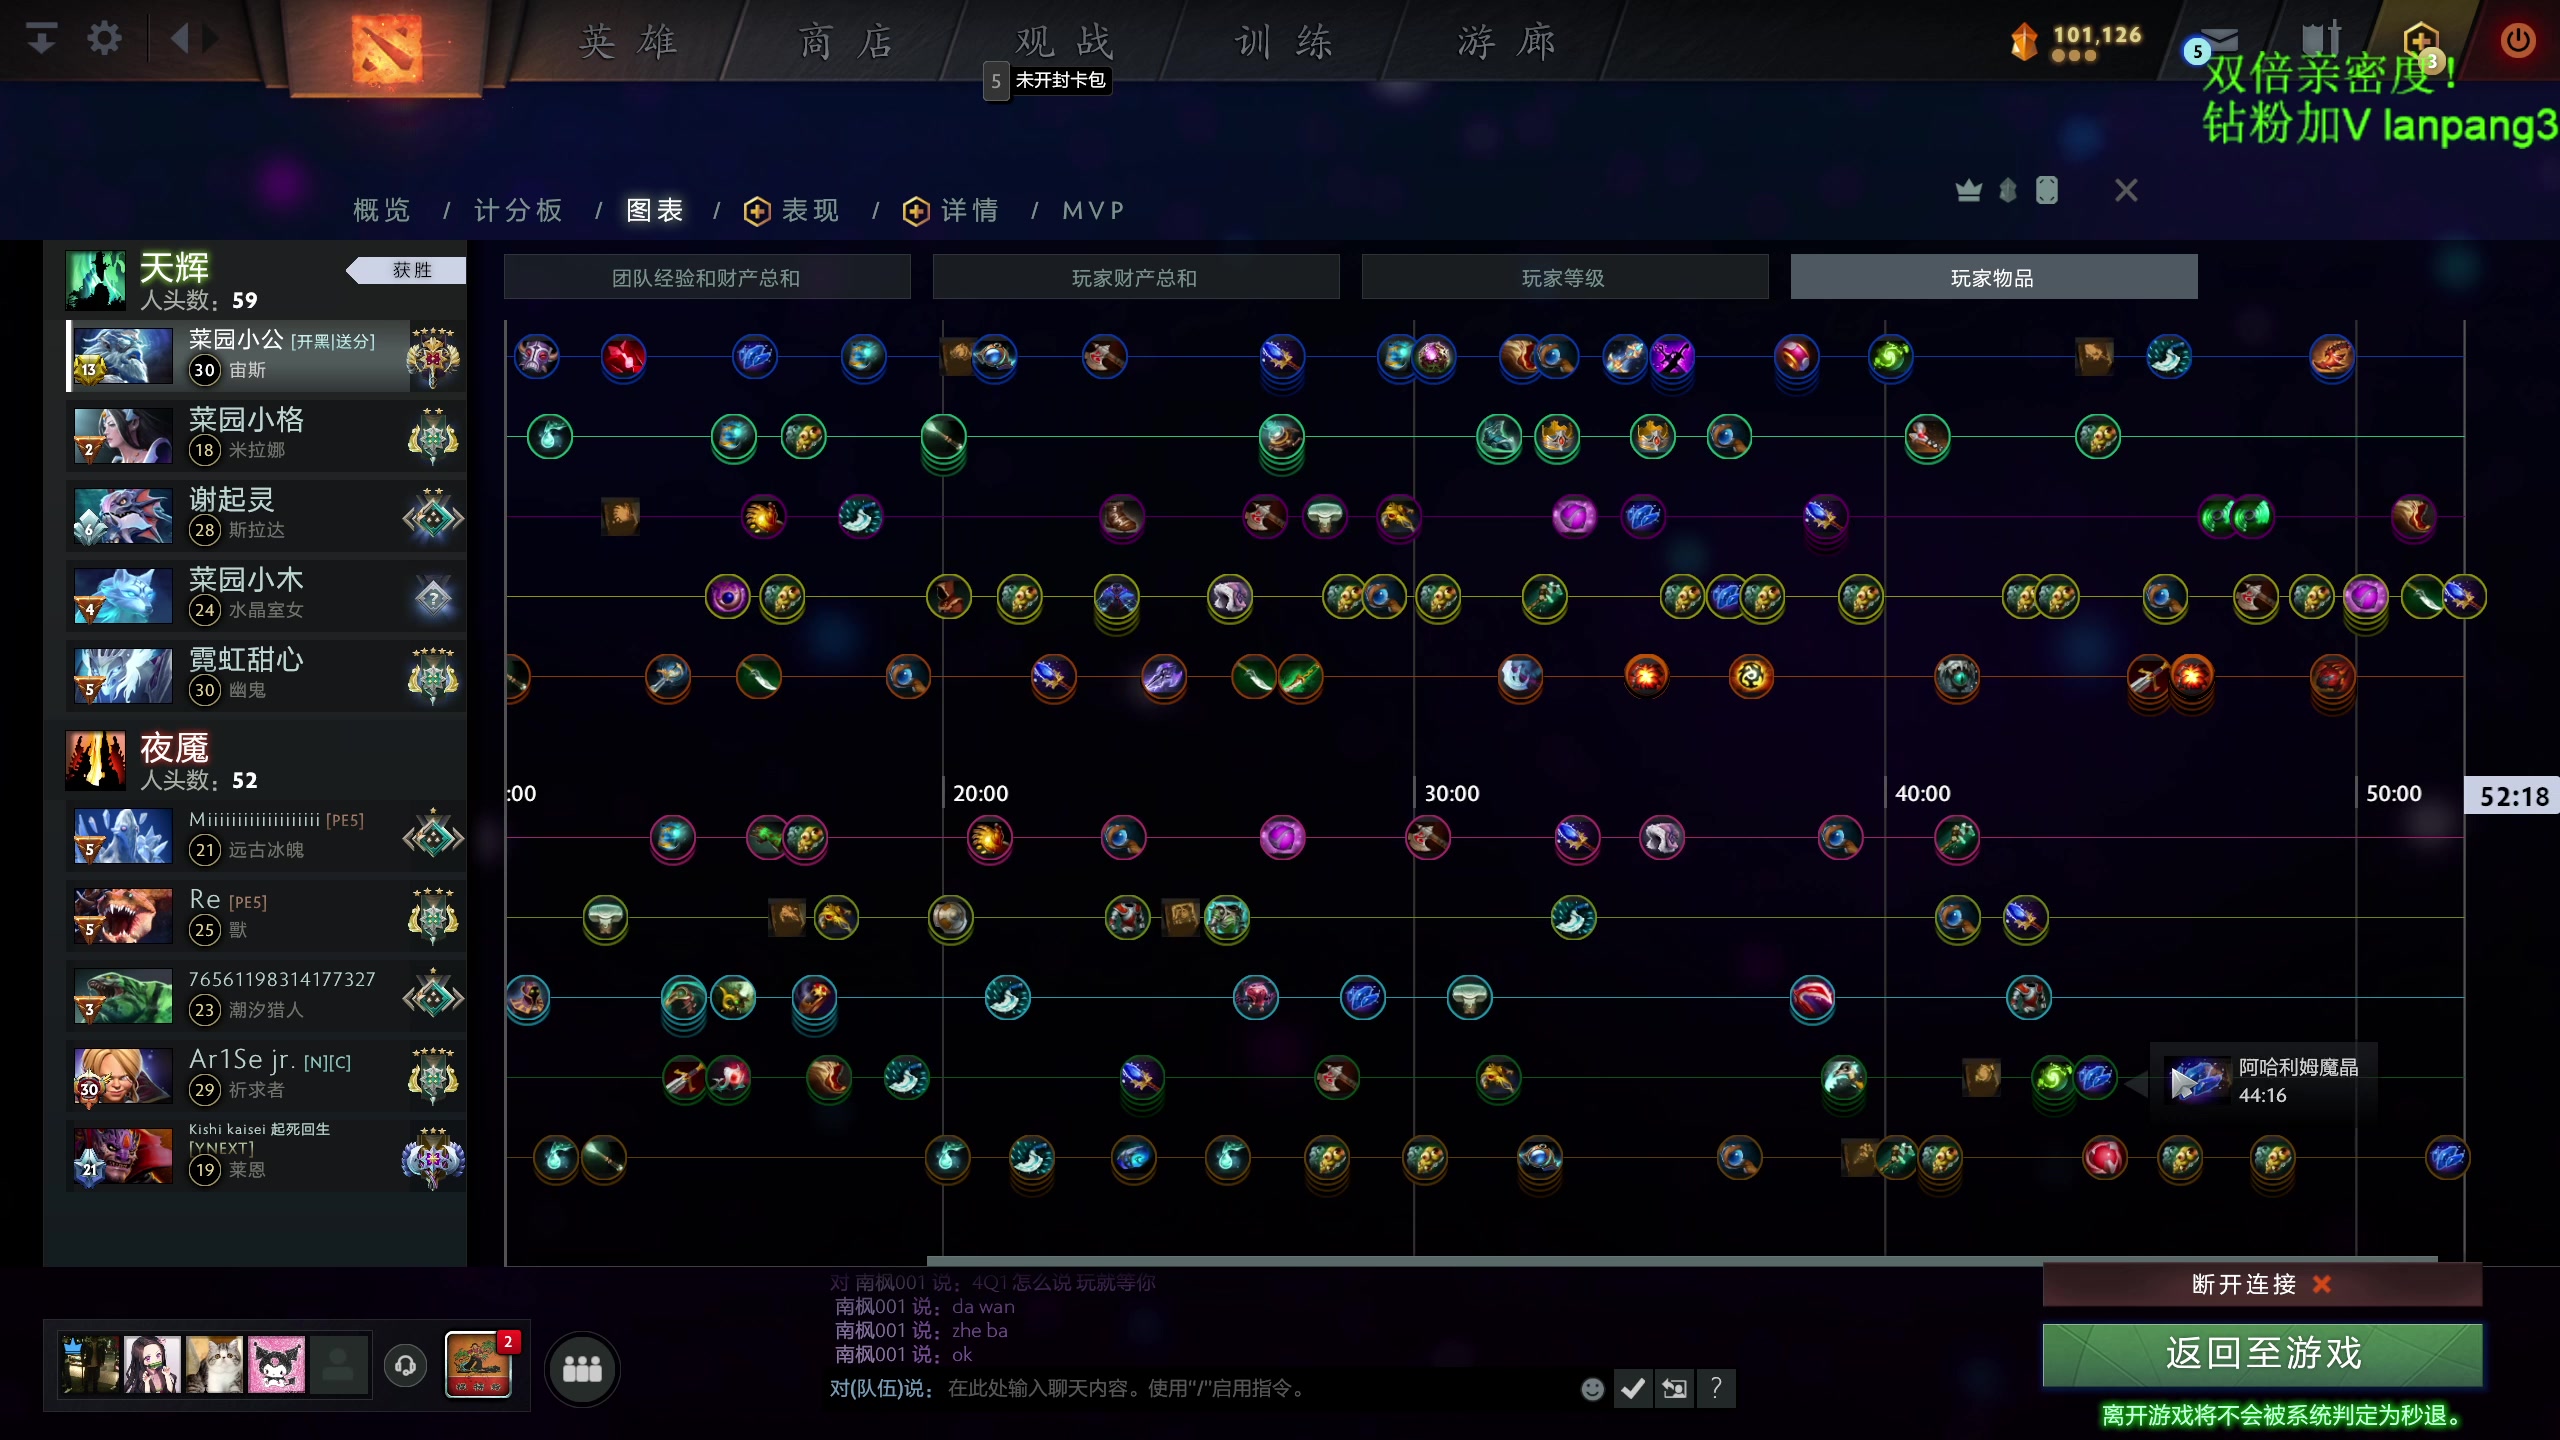Open the mail notifications icon
The image size is (2560, 1440).
(x=2219, y=40)
